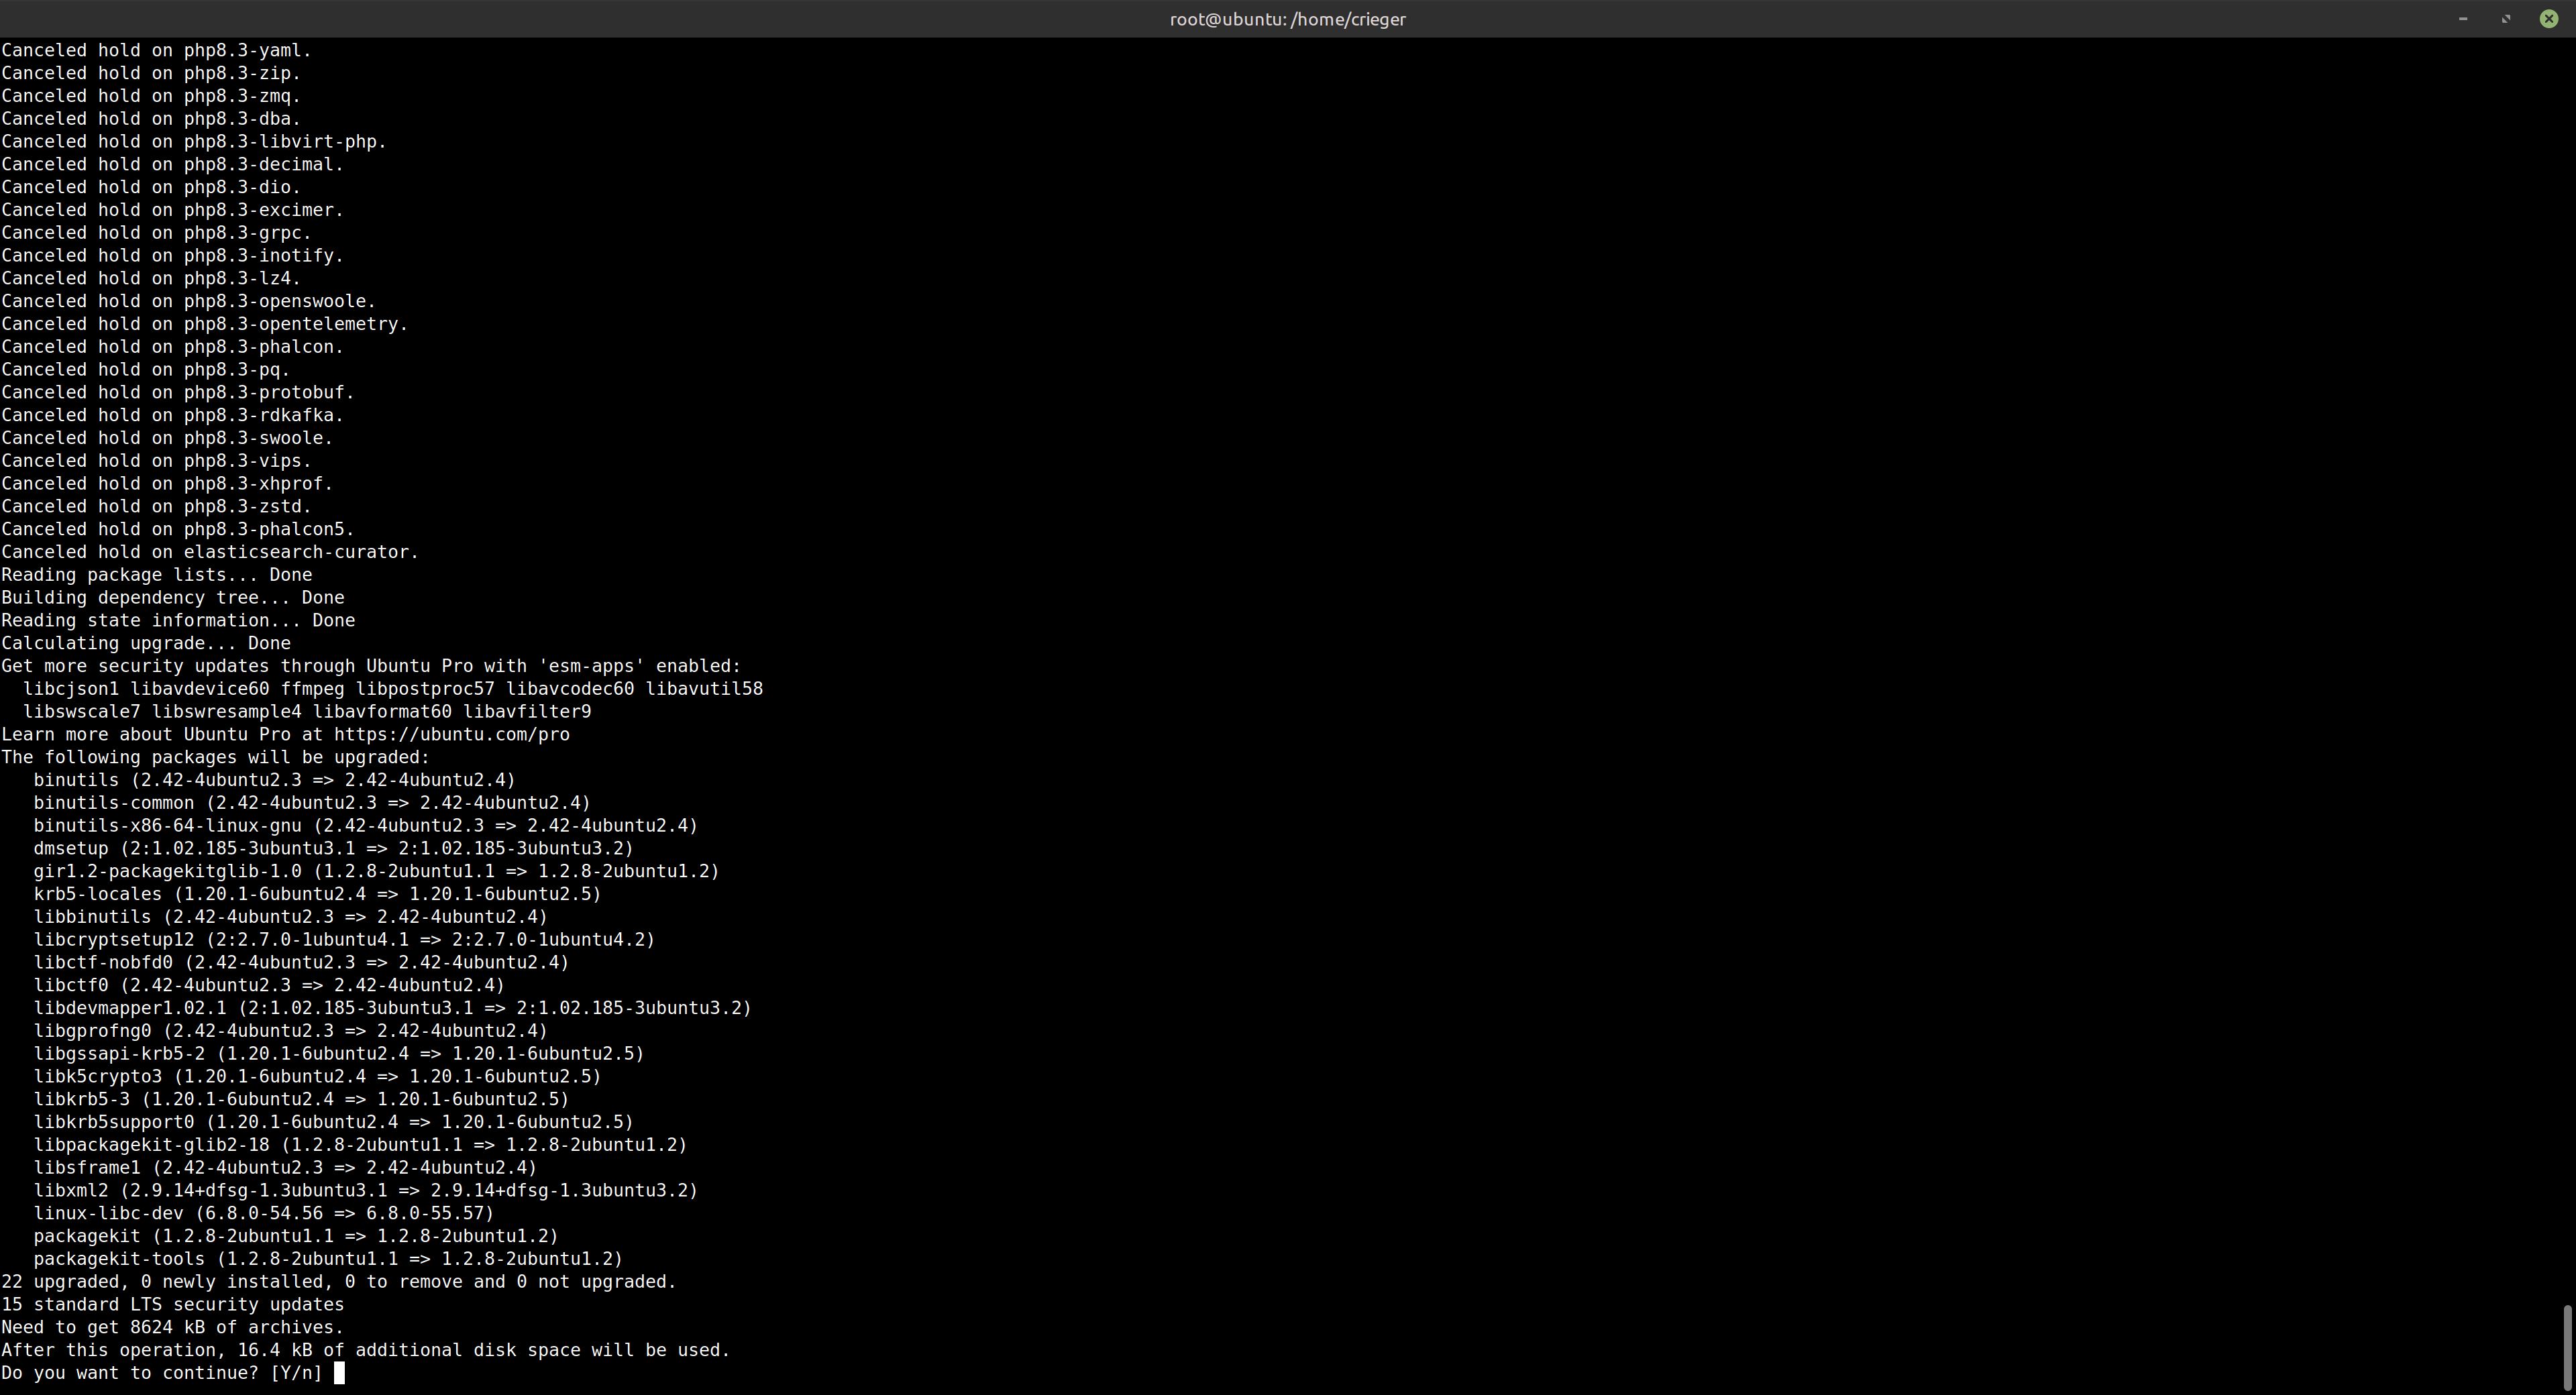
Task: Click 'Canceled hold on php8.3-swoole.' line
Action: [x=167, y=438]
